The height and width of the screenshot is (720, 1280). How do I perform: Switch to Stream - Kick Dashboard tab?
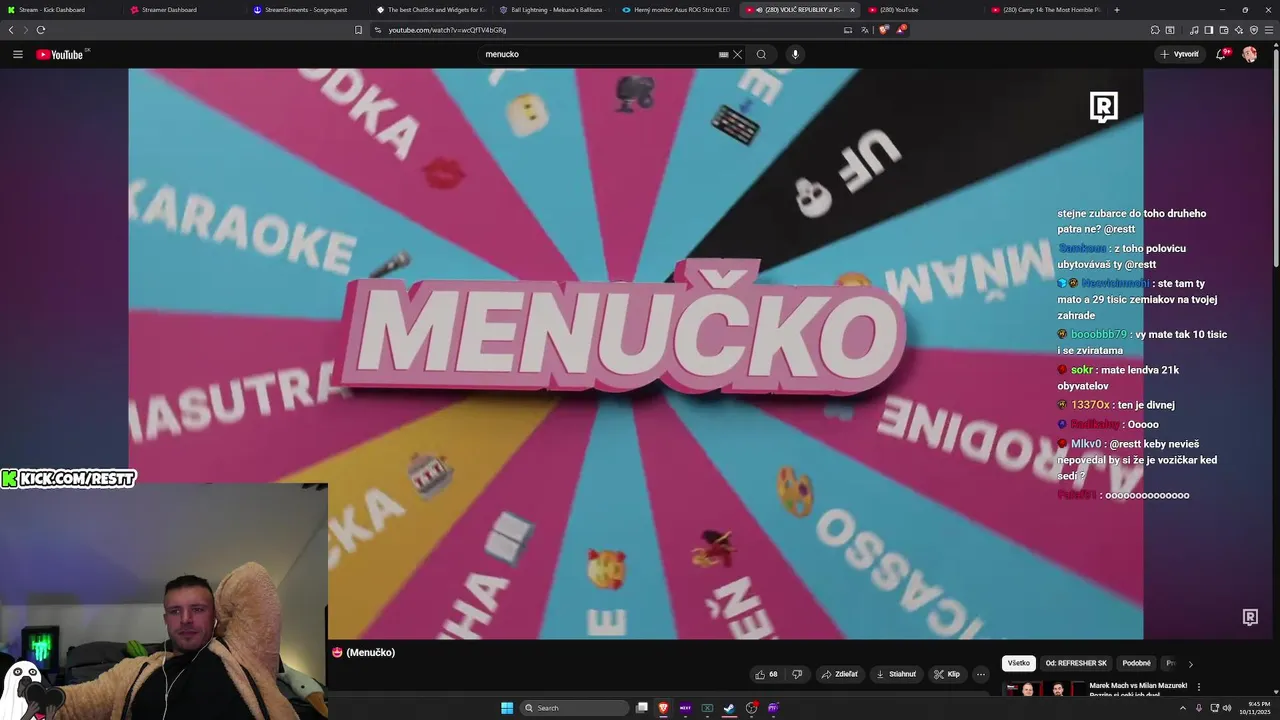[60, 10]
